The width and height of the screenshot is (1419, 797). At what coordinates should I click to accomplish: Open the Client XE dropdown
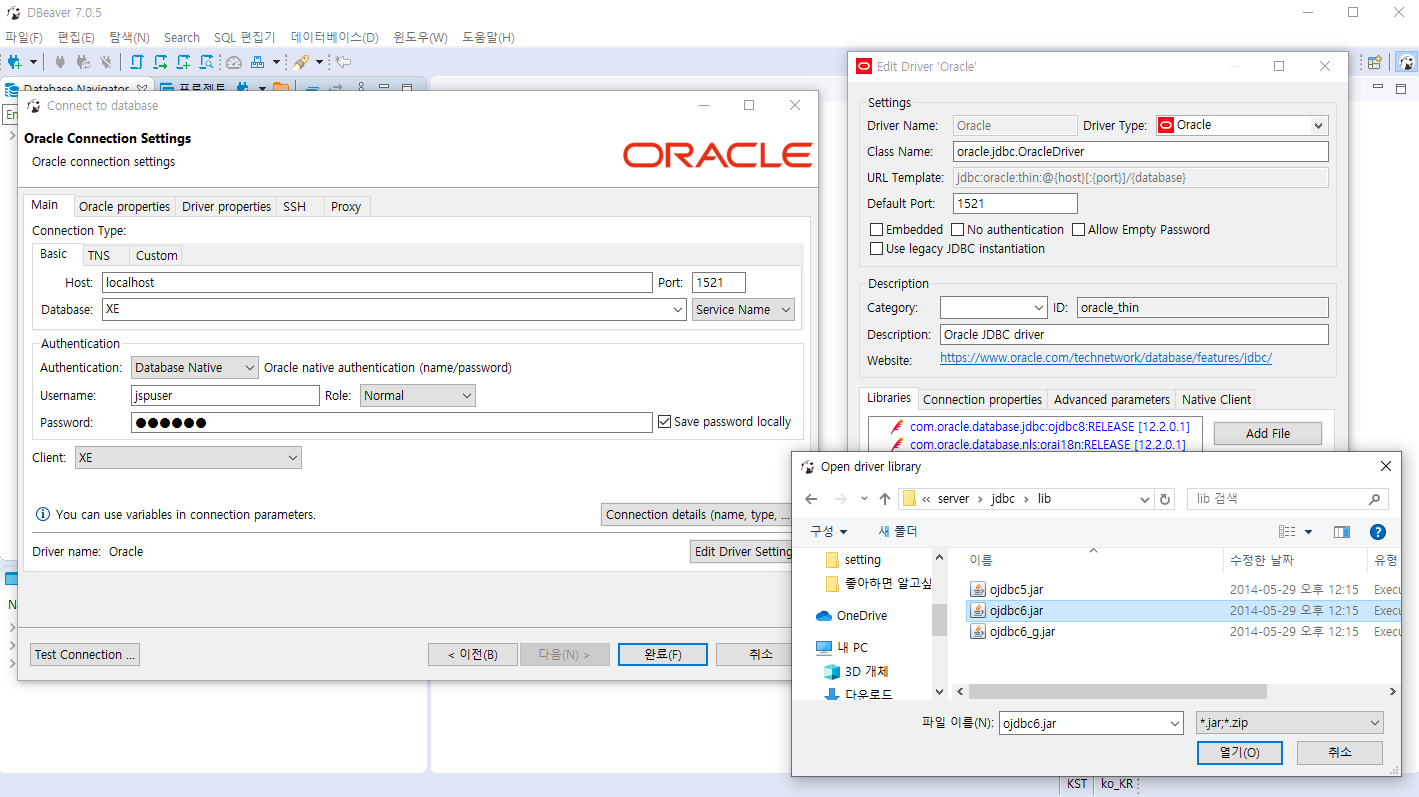(x=188, y=458)
